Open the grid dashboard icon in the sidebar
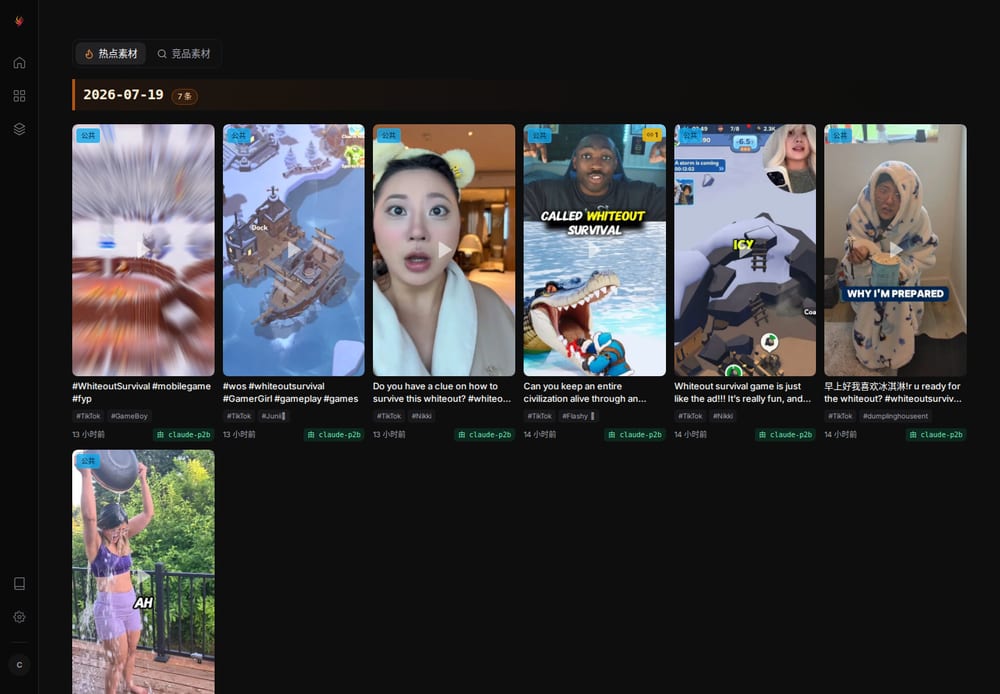The image size is (1000, 694). click(x=19, y=96)
